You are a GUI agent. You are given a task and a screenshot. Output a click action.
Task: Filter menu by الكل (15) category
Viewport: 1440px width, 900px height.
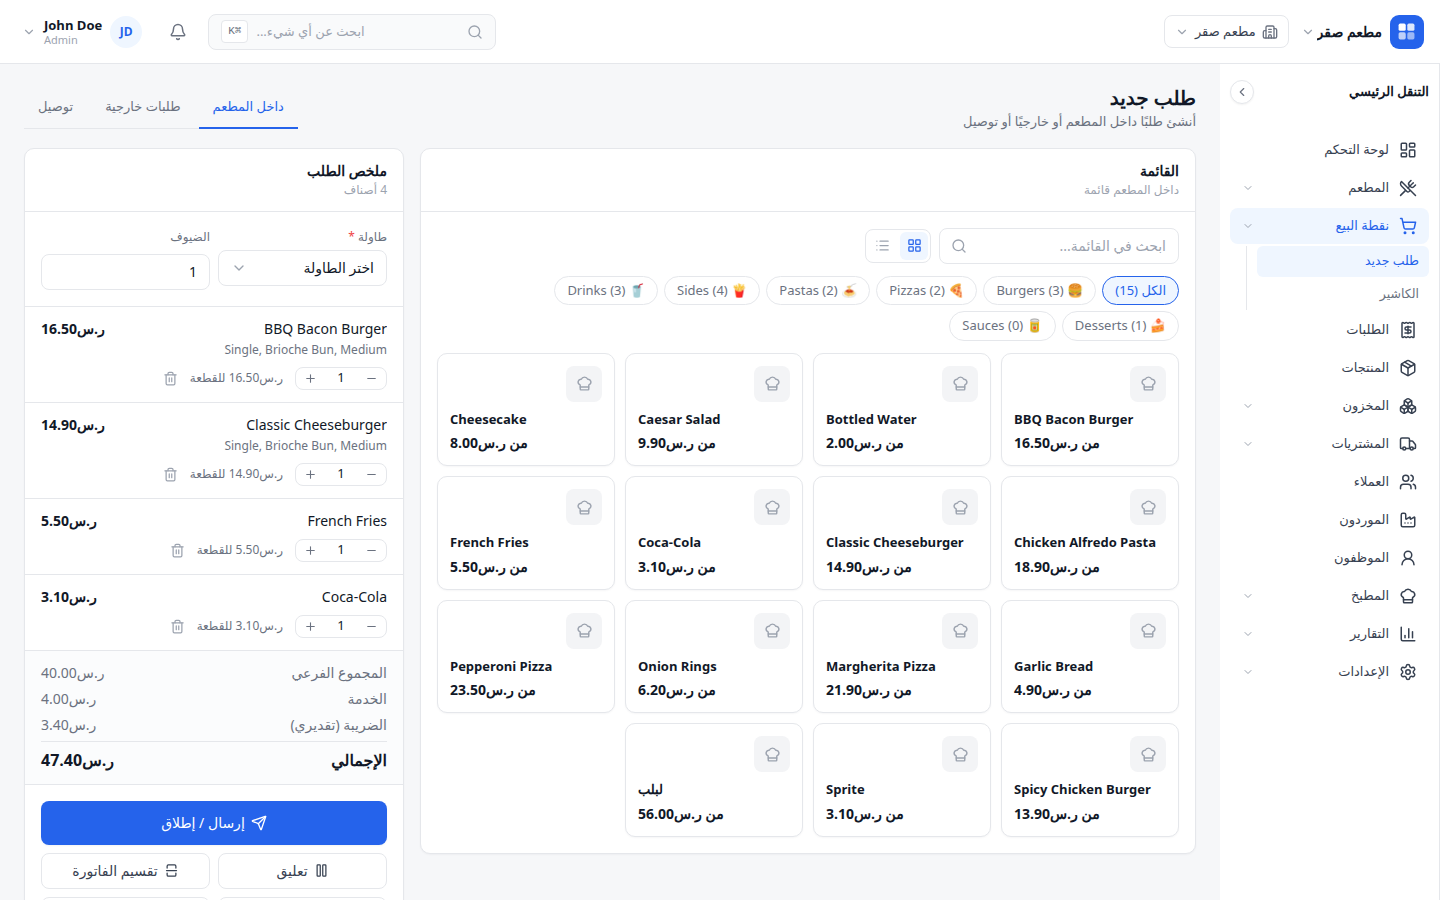[1140, 291]
